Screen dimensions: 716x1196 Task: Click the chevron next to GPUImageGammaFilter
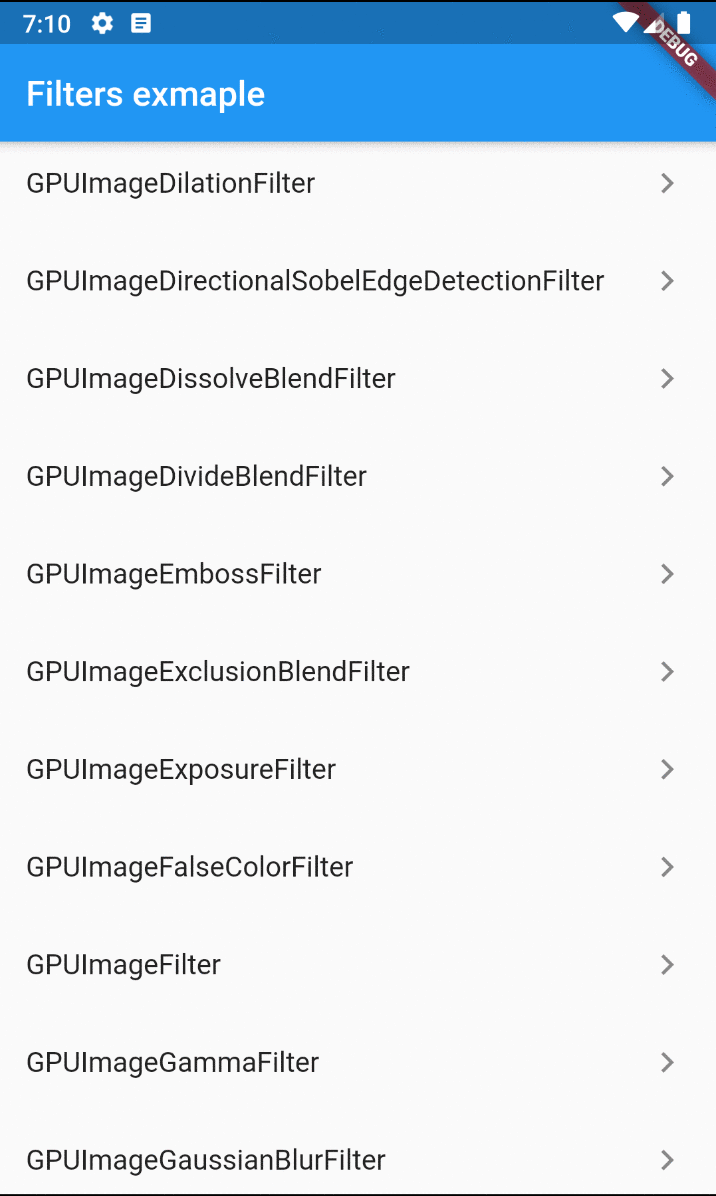pos(667,1062)
